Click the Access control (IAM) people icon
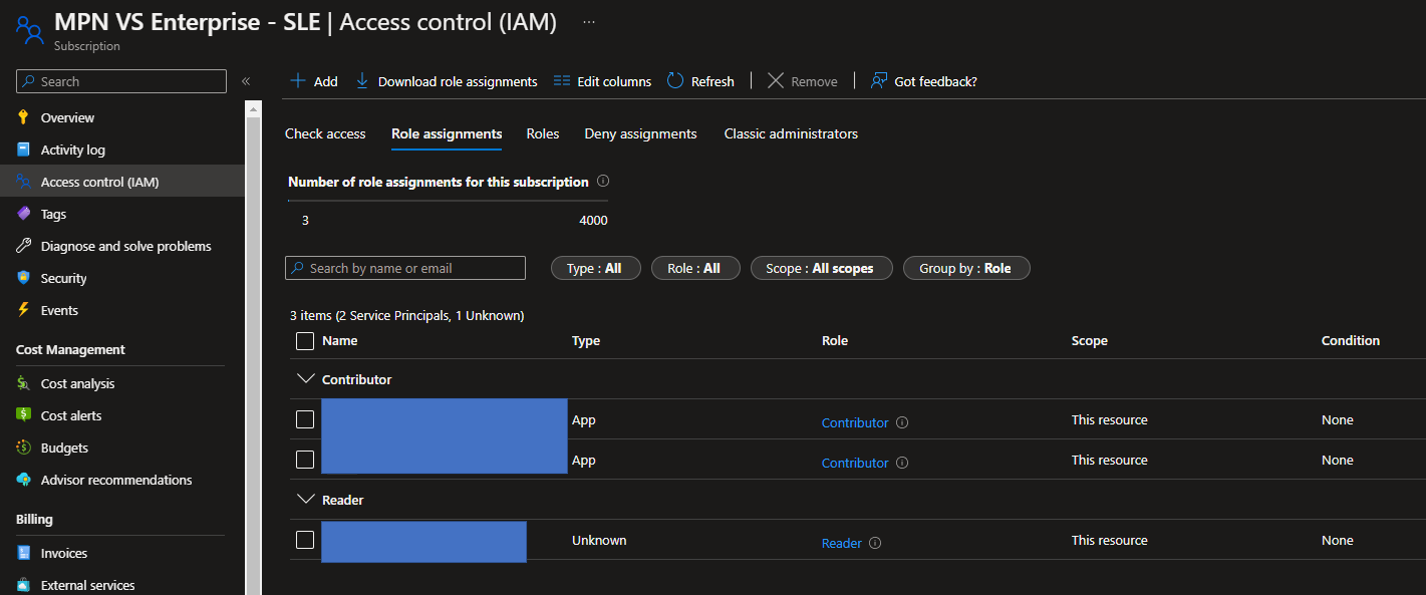The height and width of the screenshot is (595, 1426). (24, 182)
